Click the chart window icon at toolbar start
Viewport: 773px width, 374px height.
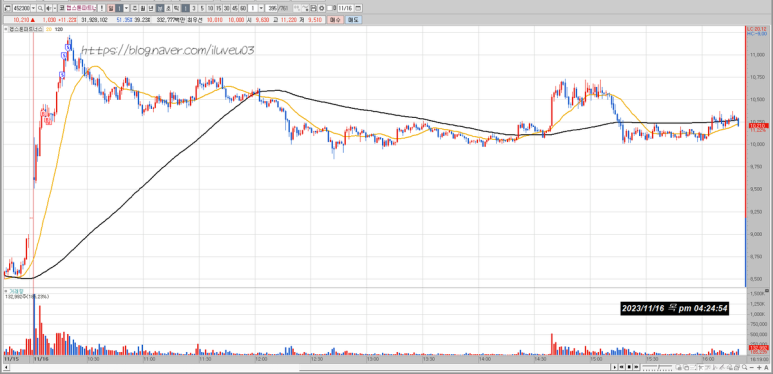pyautogui.click(x=7, y=8)
